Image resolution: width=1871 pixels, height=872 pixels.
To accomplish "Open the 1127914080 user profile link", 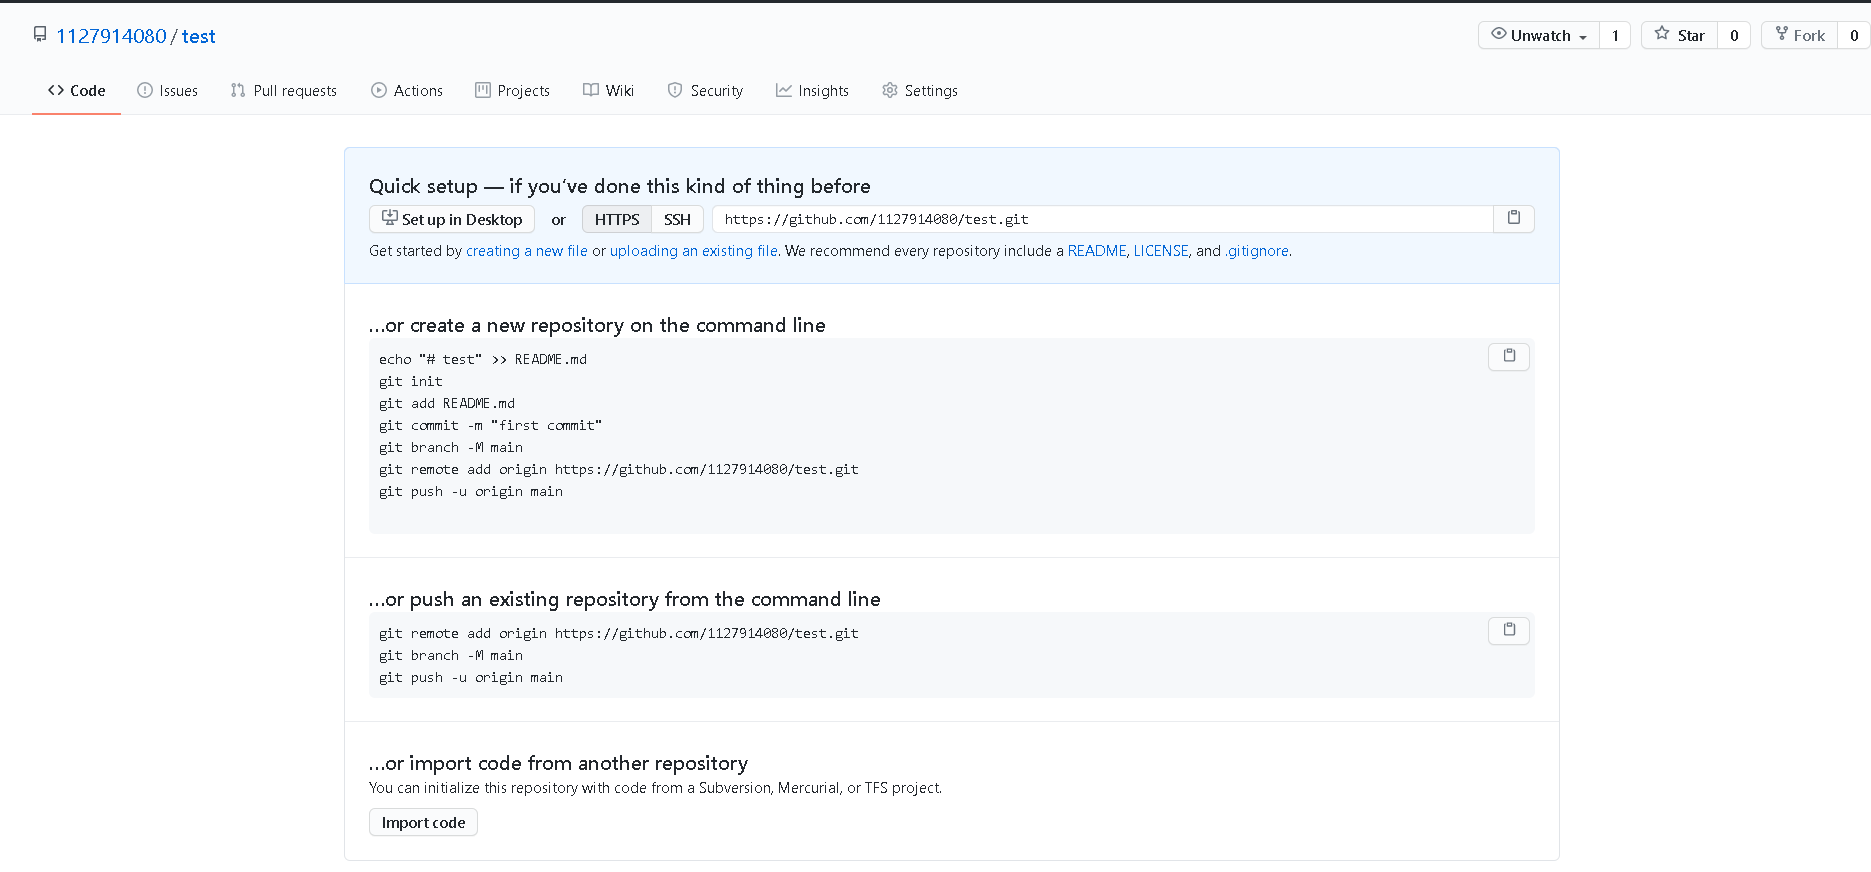I will pyautogui.click(x=111, y=36).
